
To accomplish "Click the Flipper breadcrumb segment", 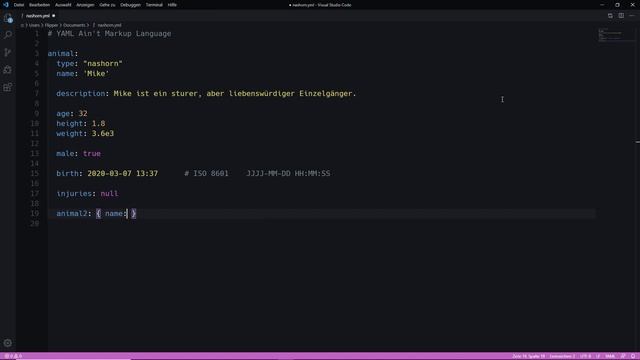I will 51,25.
